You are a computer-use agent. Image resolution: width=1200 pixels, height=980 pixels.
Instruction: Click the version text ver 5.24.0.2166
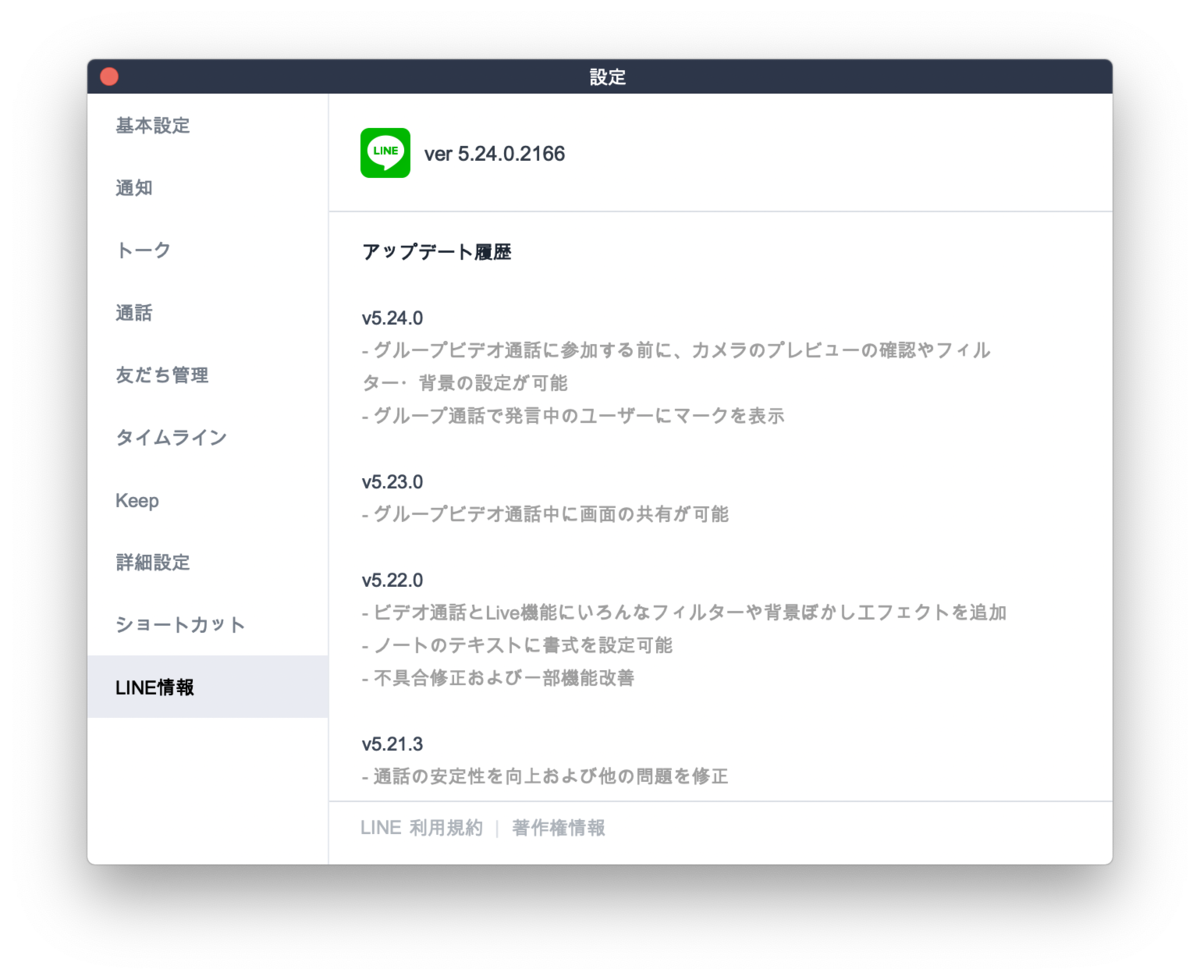(x=494, y=154)
